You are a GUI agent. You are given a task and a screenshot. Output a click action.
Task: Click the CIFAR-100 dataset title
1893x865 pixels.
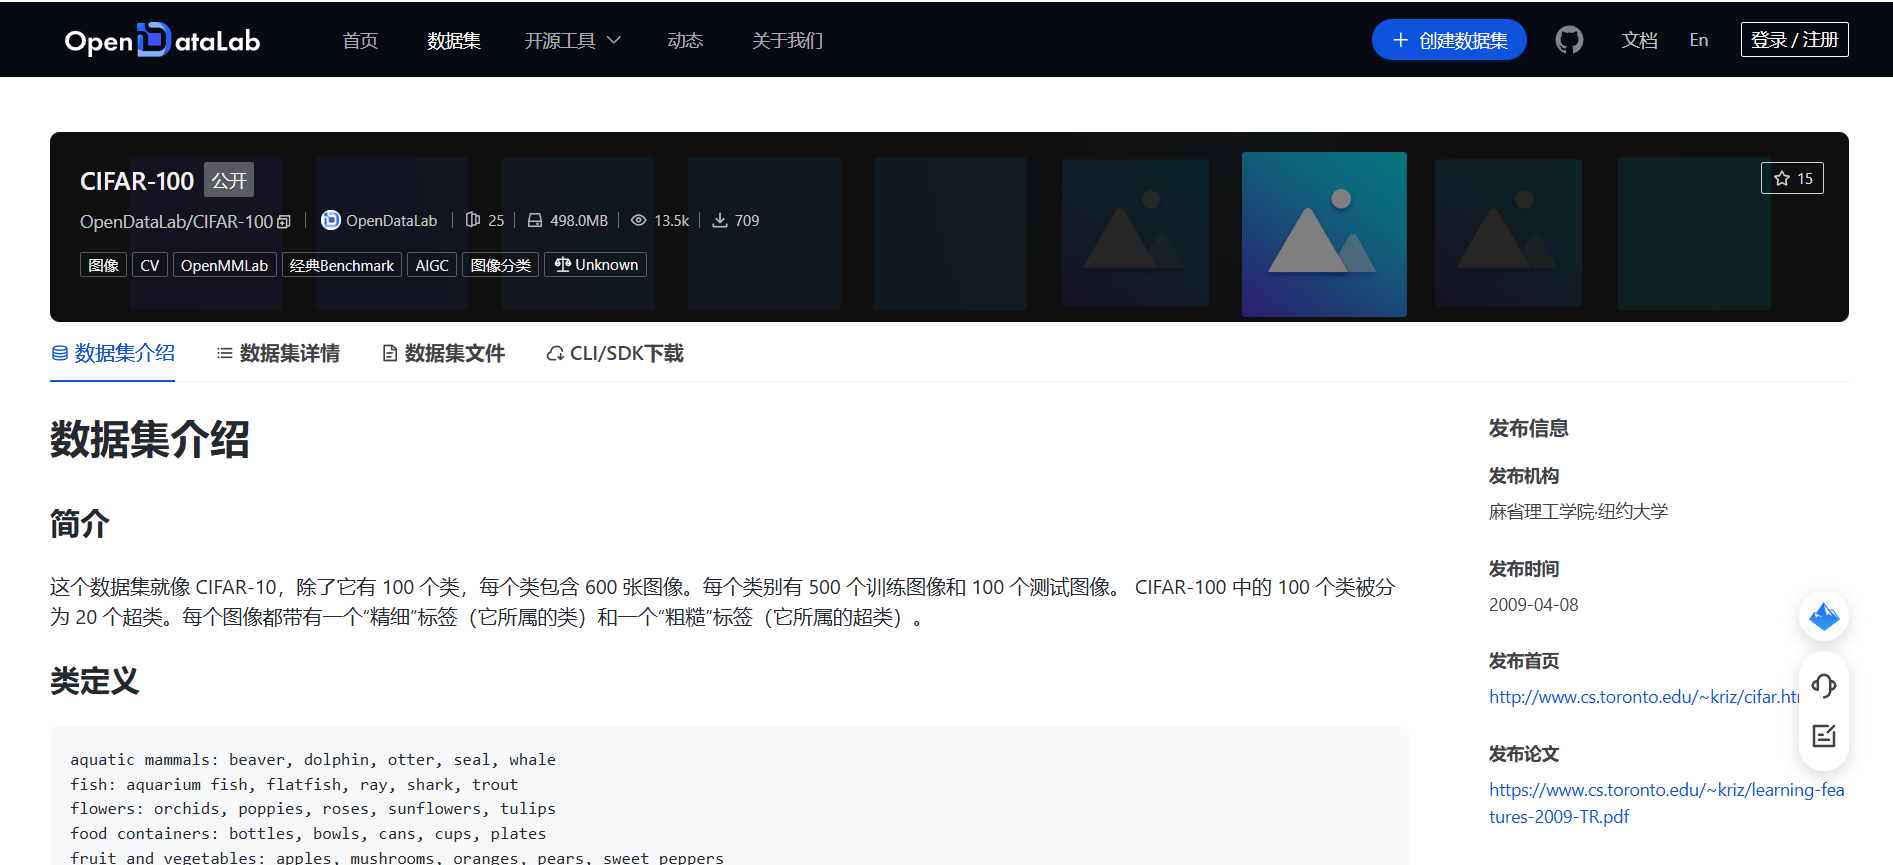[137, 181]
